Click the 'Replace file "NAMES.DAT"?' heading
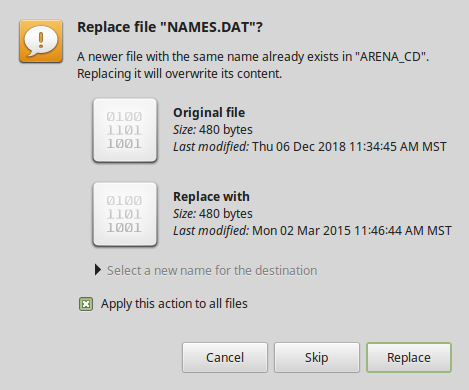Screen dimensions: 469x390 point(170,27)
